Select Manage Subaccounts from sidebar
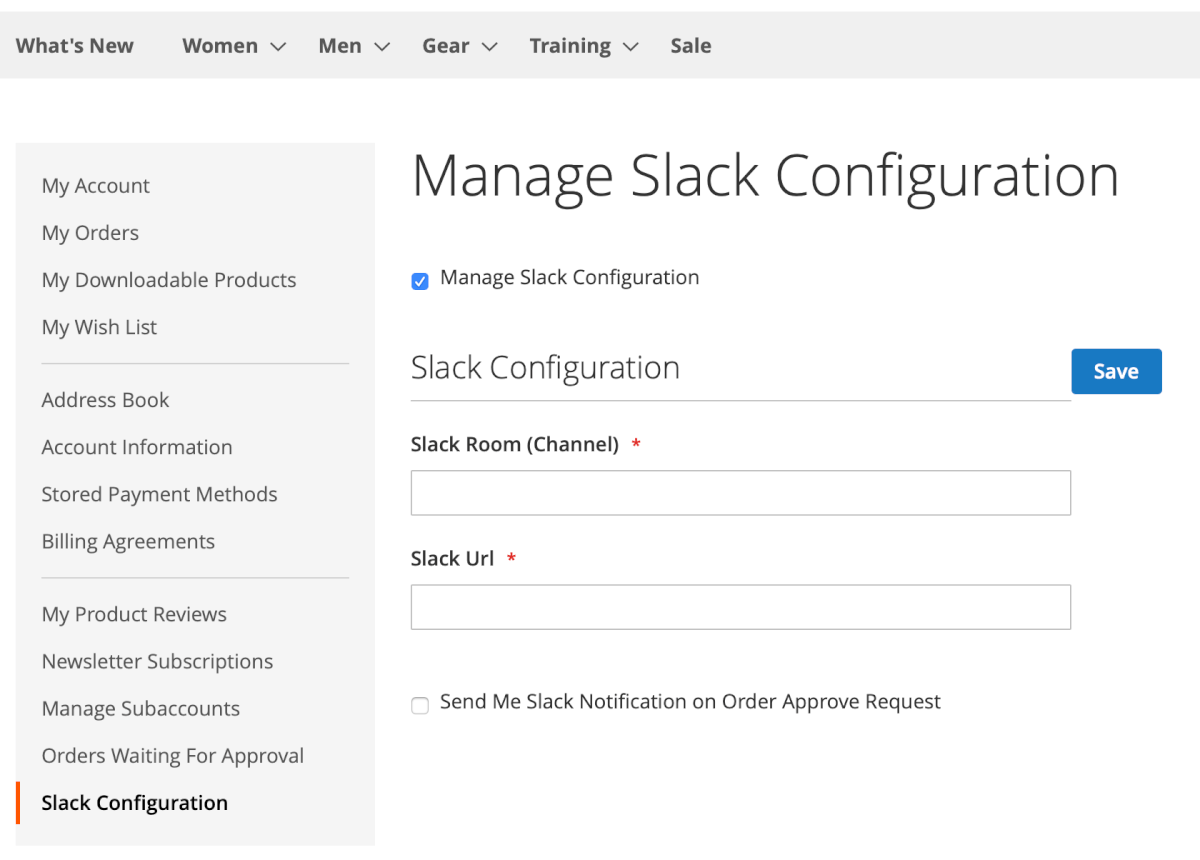The height and width of the screenshot is (860, 1200). coord(141,709)
